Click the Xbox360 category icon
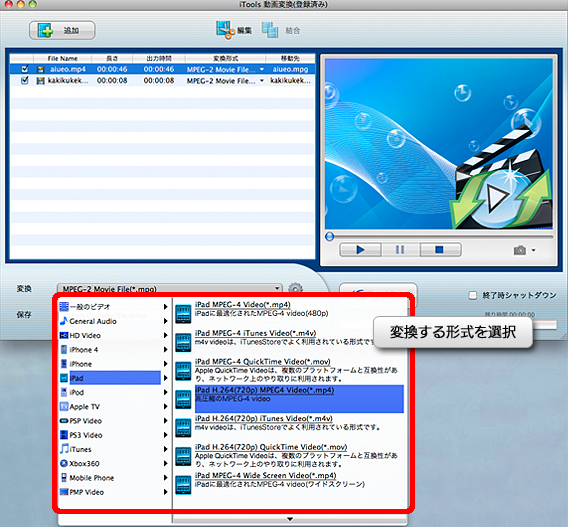 click(64, 463)
